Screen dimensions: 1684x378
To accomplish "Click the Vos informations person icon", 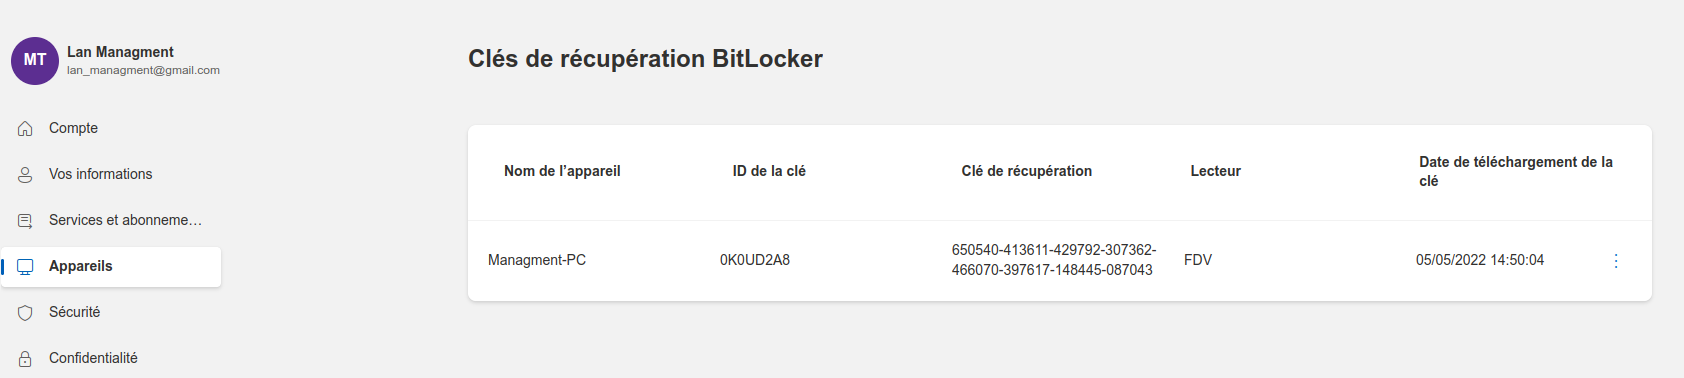I will 25,174.
